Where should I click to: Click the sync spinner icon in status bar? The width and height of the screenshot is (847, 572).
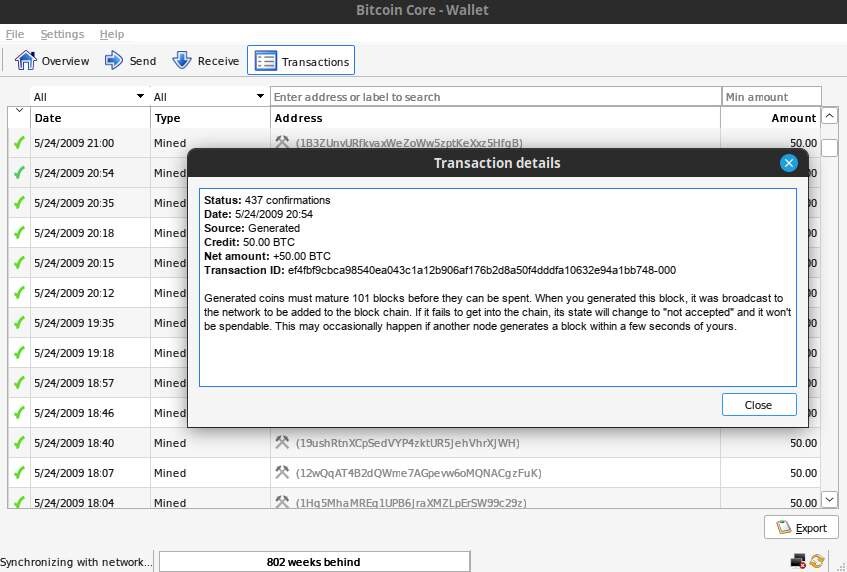[817, 561]
